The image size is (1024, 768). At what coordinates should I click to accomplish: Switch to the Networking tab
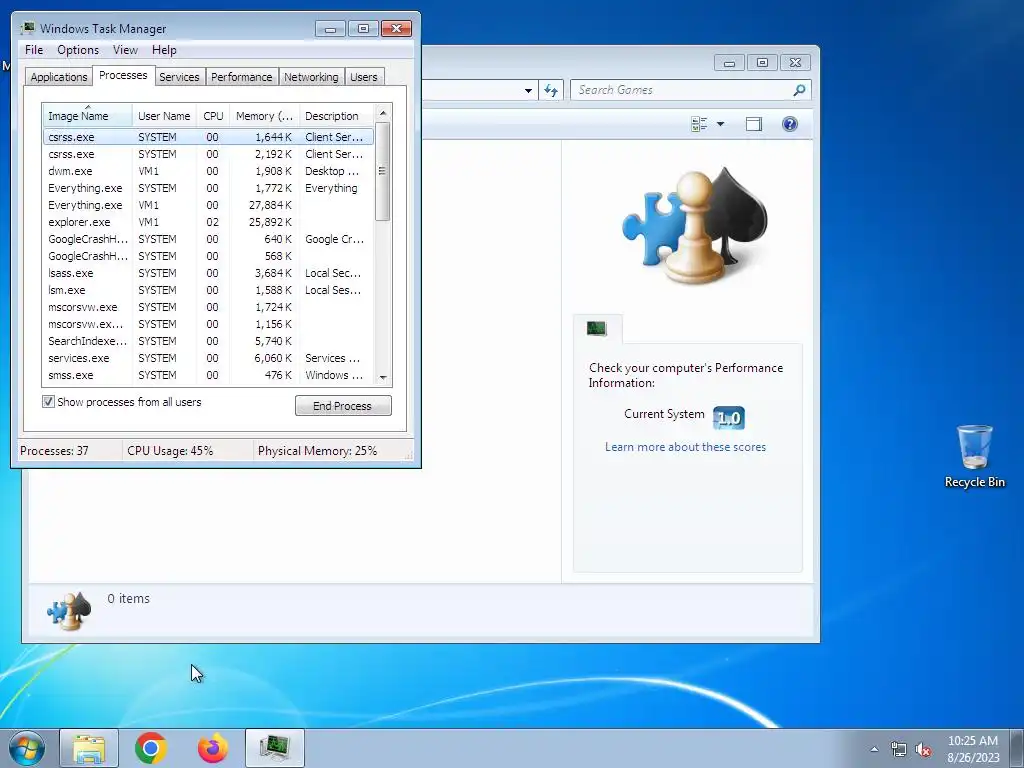pyautogui.click(x=311, y=77)
